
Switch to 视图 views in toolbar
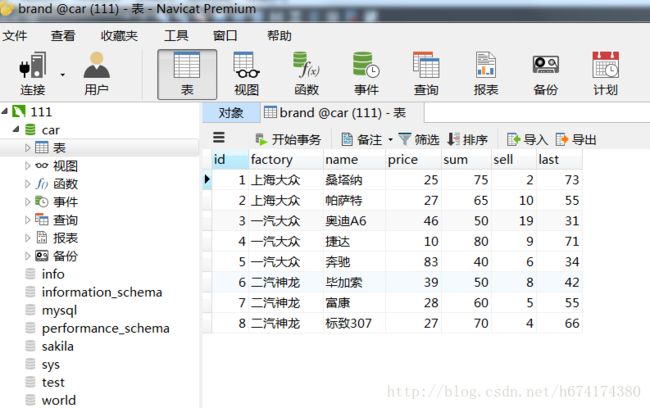247,74
